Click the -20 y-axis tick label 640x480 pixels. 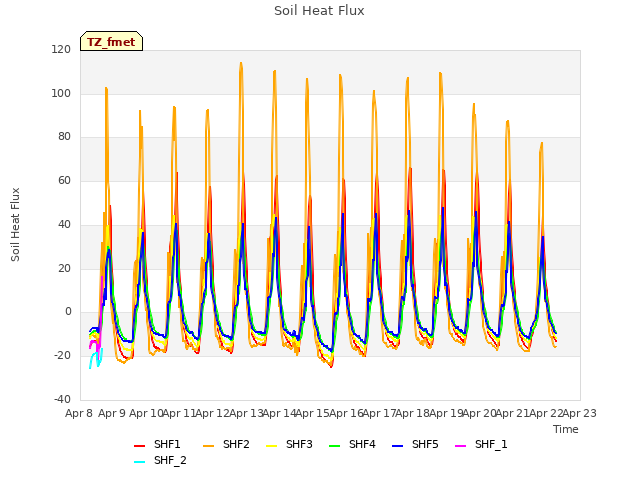click(x=62, y=356)
